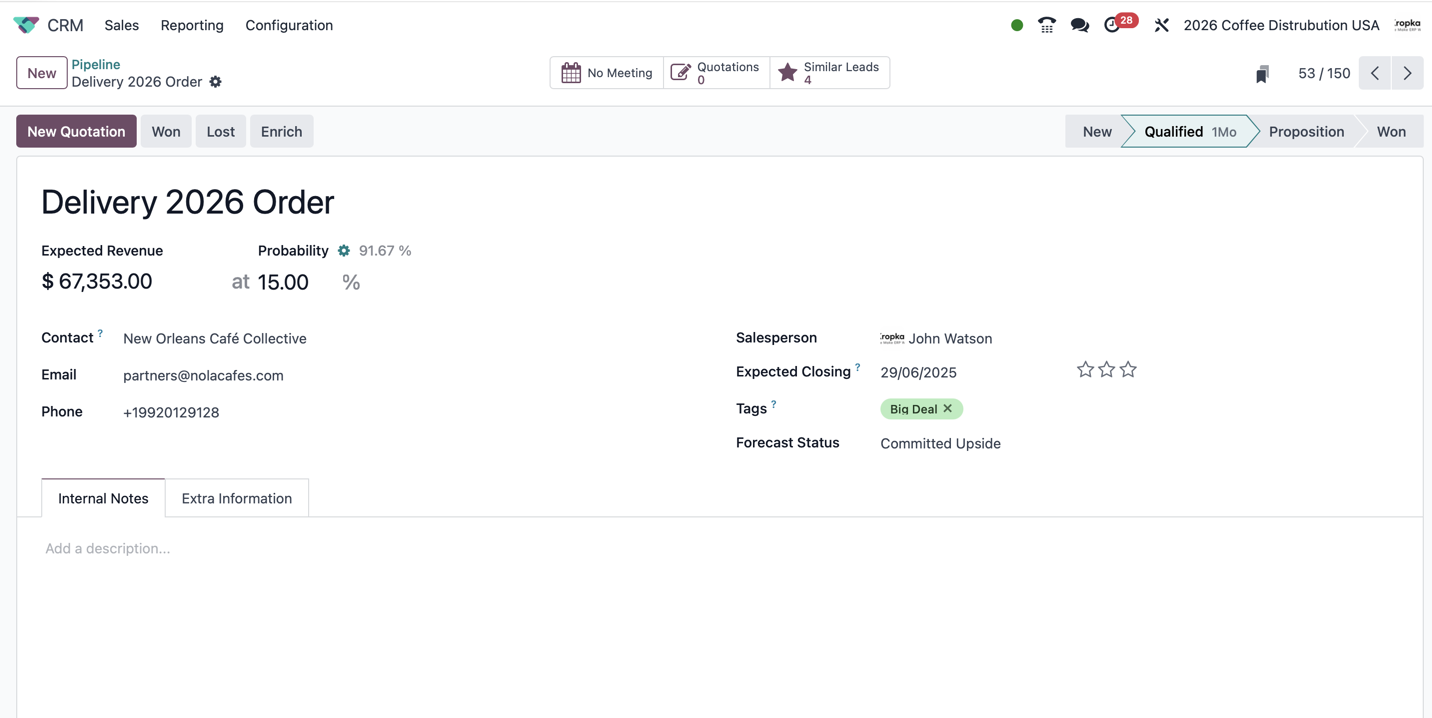This screenshot has height=718, width=1432.
Task: Switch to Extra Information tab
Action: 237,498
